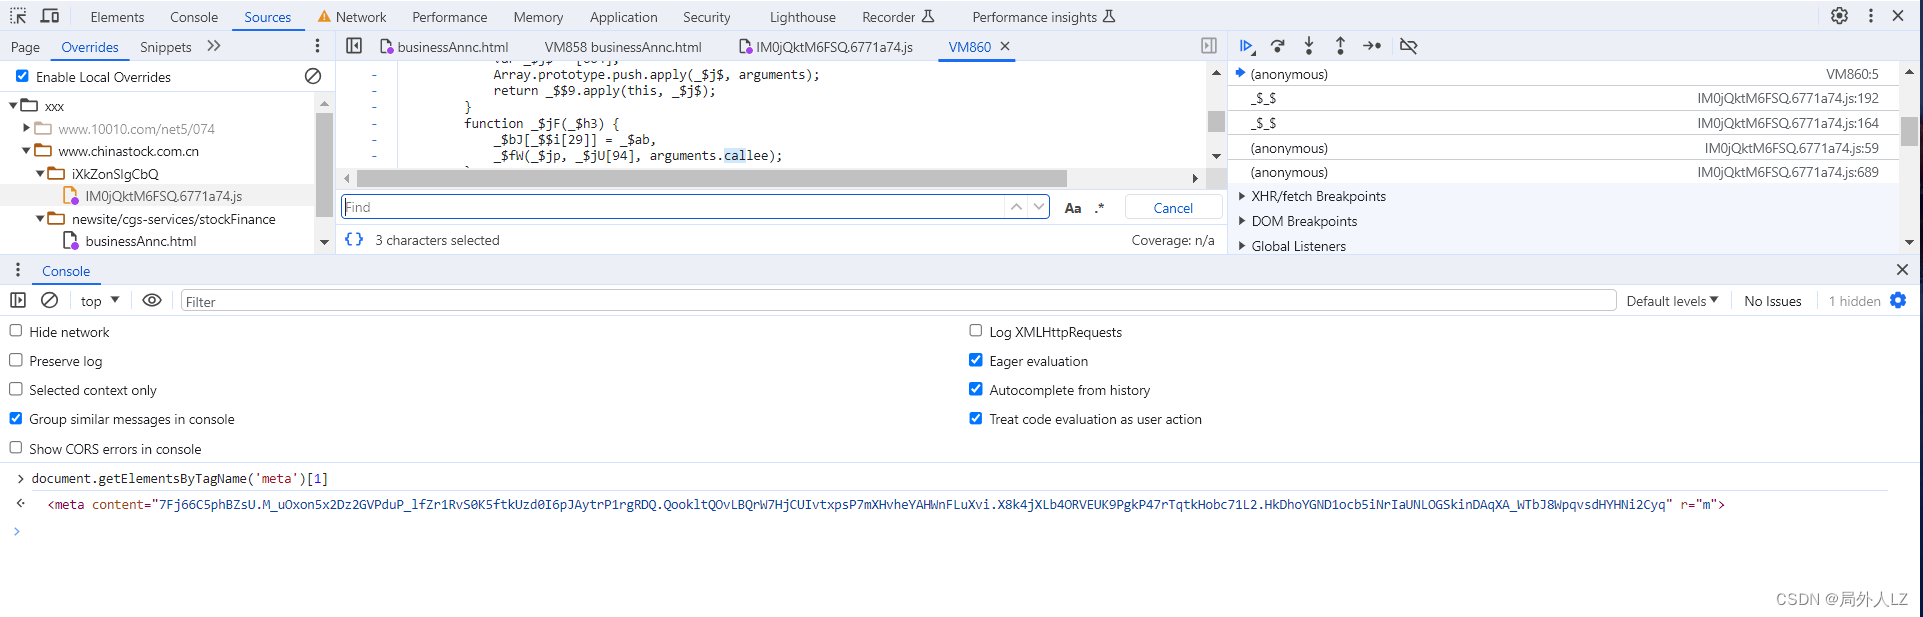Select IM0jQktM6FSQ.6771a74.js in tree
The width and height of the screenshot is (1923, 617).
click(163, 196)
